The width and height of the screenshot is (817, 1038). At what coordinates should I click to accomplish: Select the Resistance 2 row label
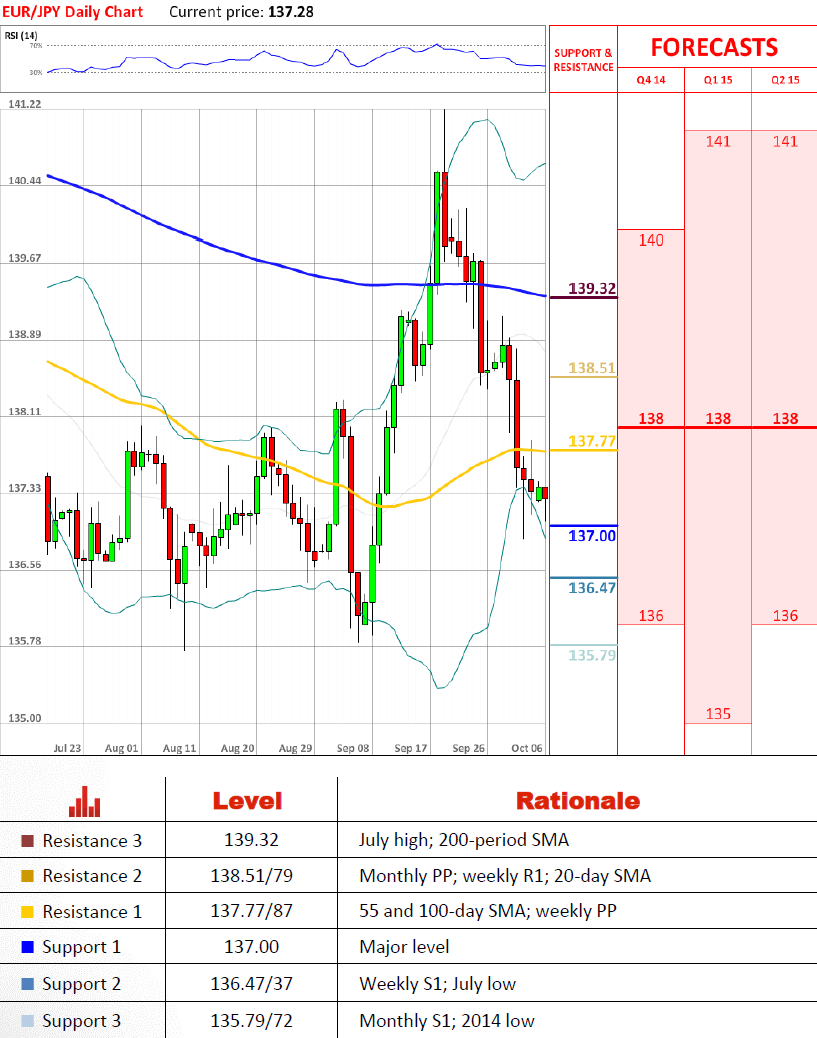[92, 876]
